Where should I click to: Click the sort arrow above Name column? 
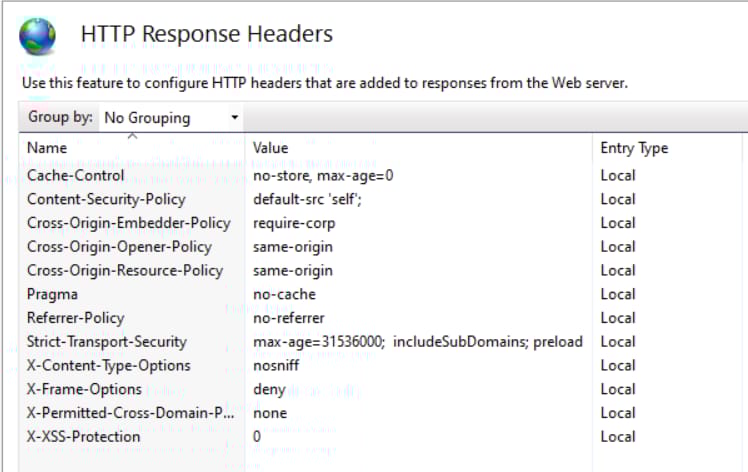pyautogui.click(x=132, y=136)
